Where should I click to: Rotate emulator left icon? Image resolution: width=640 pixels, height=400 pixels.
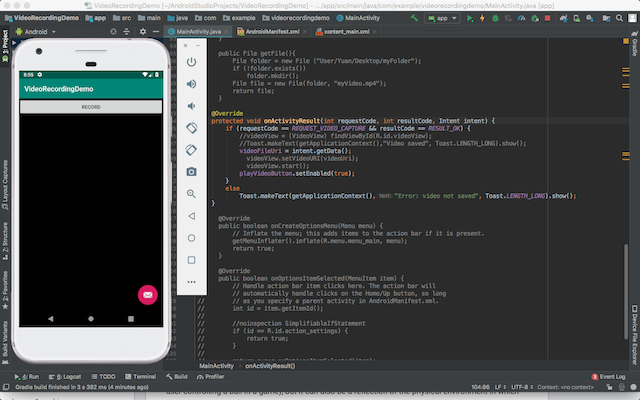pos(191,128)
